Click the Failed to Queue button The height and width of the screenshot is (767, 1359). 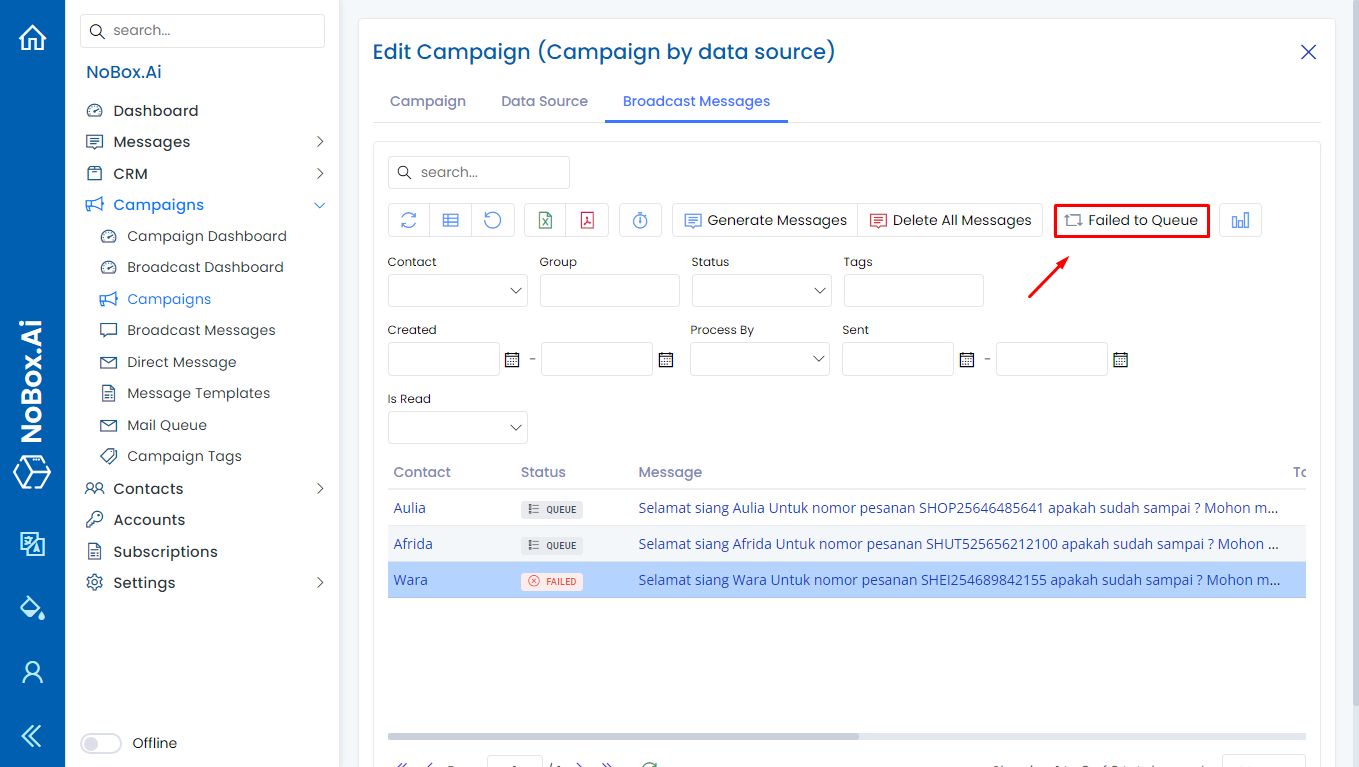click(x=1131, y=220)
